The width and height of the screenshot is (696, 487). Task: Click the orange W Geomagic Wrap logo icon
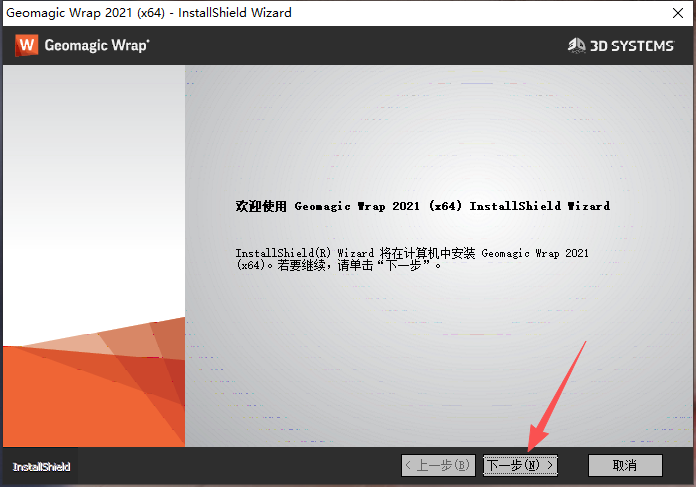27,45
